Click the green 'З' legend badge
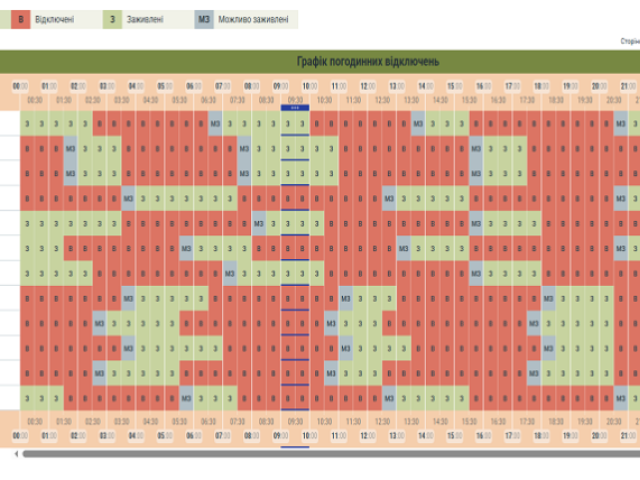The image size is (640, 480). [x=112, y=19]
